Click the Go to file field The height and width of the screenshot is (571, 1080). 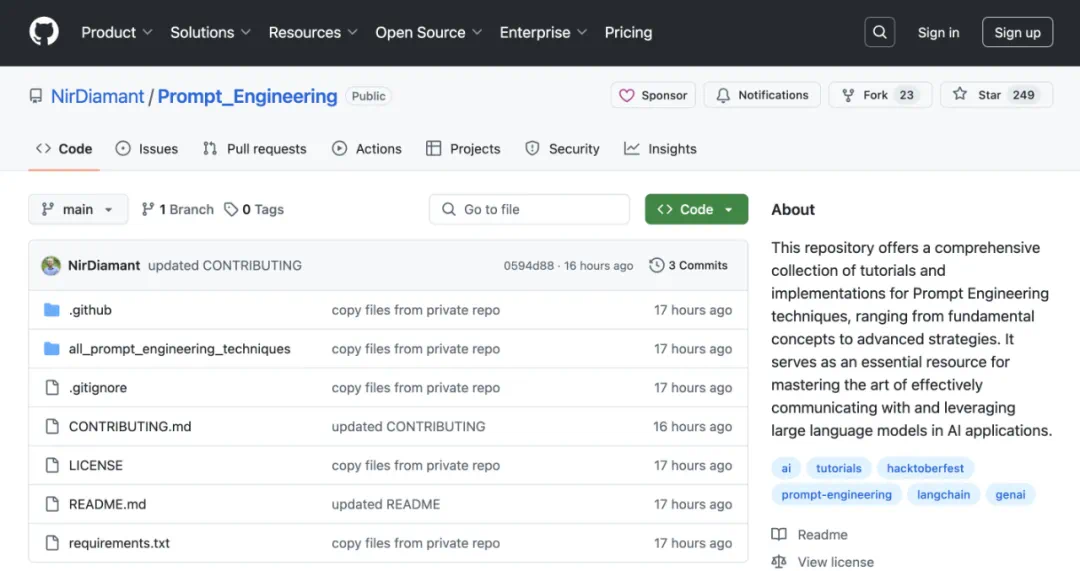pyautogui.click(x=530, y=209)
